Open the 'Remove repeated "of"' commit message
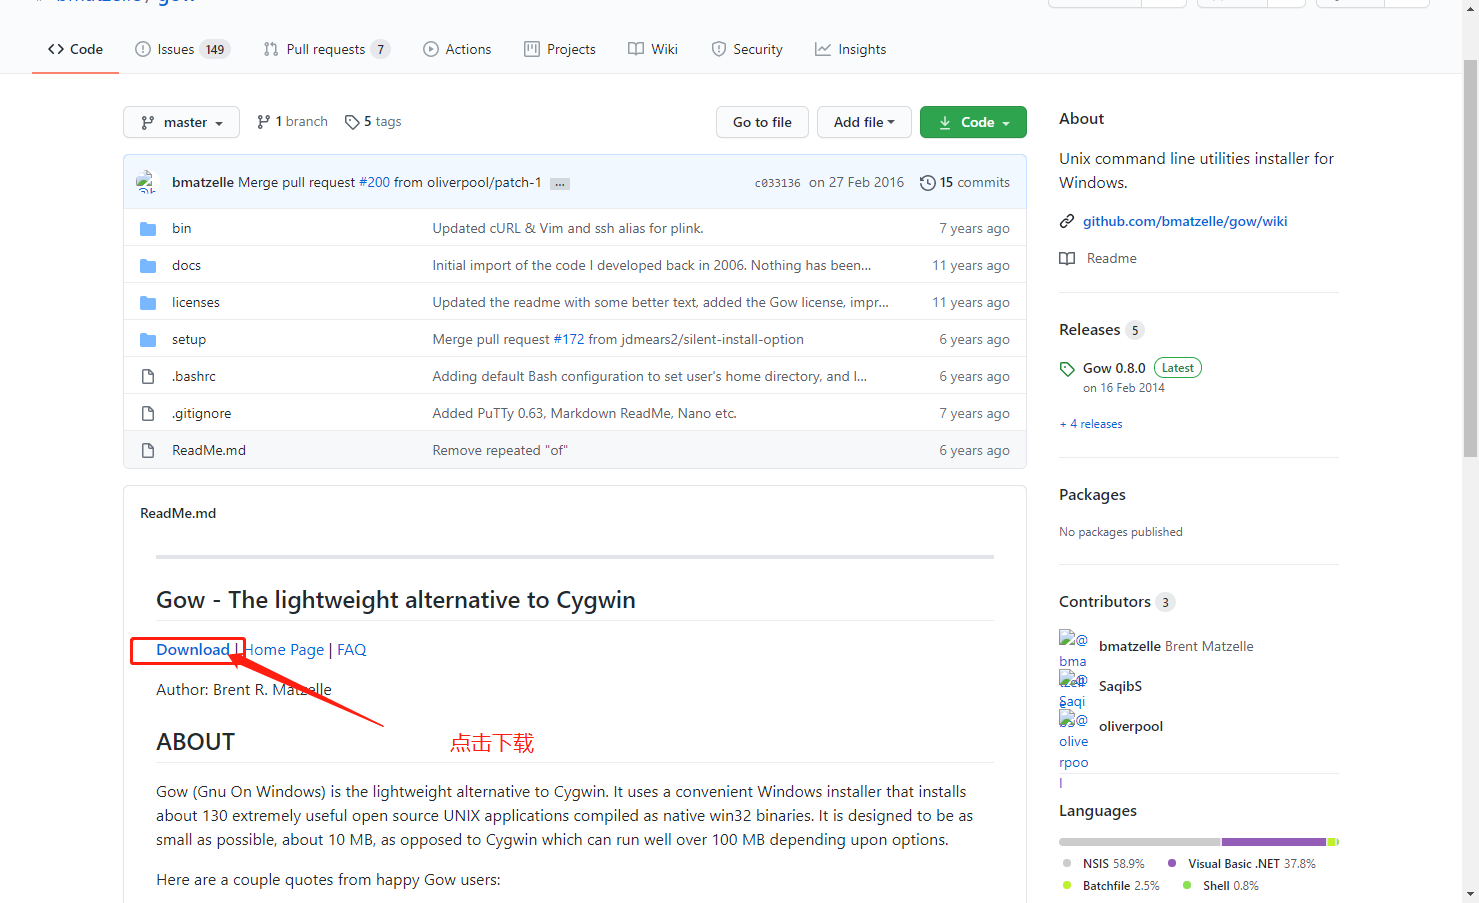The image size is (1479, 903). point(500,450)
